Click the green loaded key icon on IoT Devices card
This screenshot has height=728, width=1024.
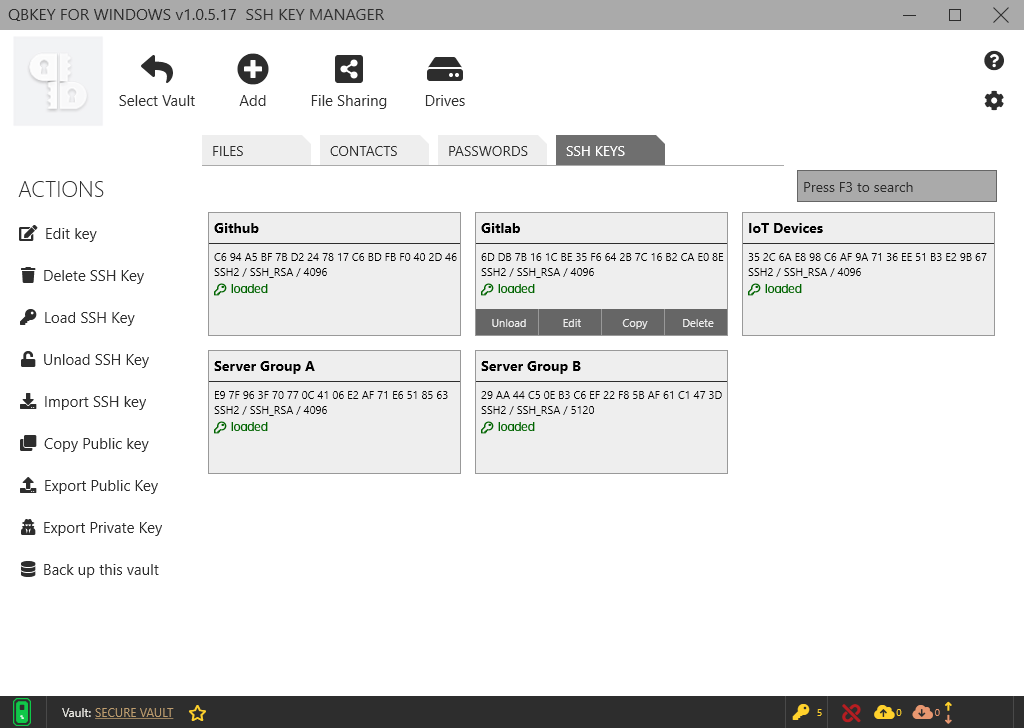pos(754,289)
